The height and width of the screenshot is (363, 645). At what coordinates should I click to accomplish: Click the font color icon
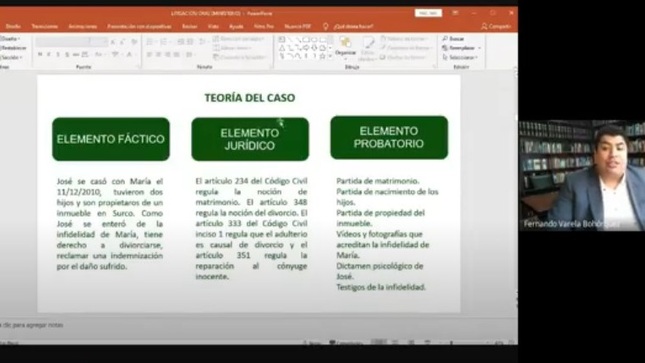coord(129,54)
